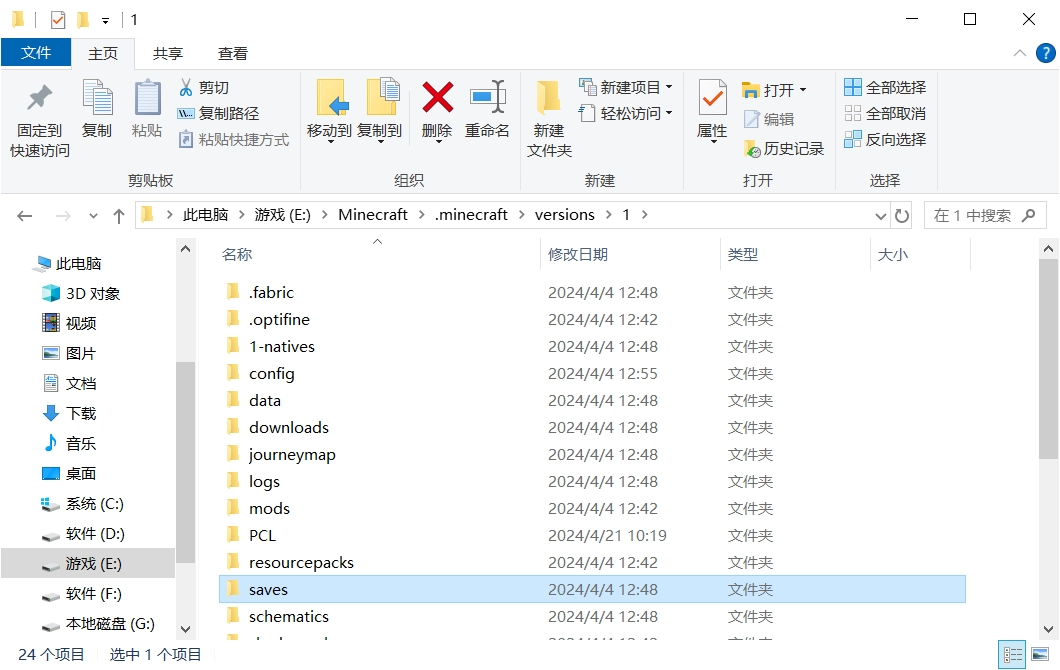Click the Cut (剪切) scissors icon
Image resolution: width=1060 pixels, height=670 pixels.
(x=186, y=87)
